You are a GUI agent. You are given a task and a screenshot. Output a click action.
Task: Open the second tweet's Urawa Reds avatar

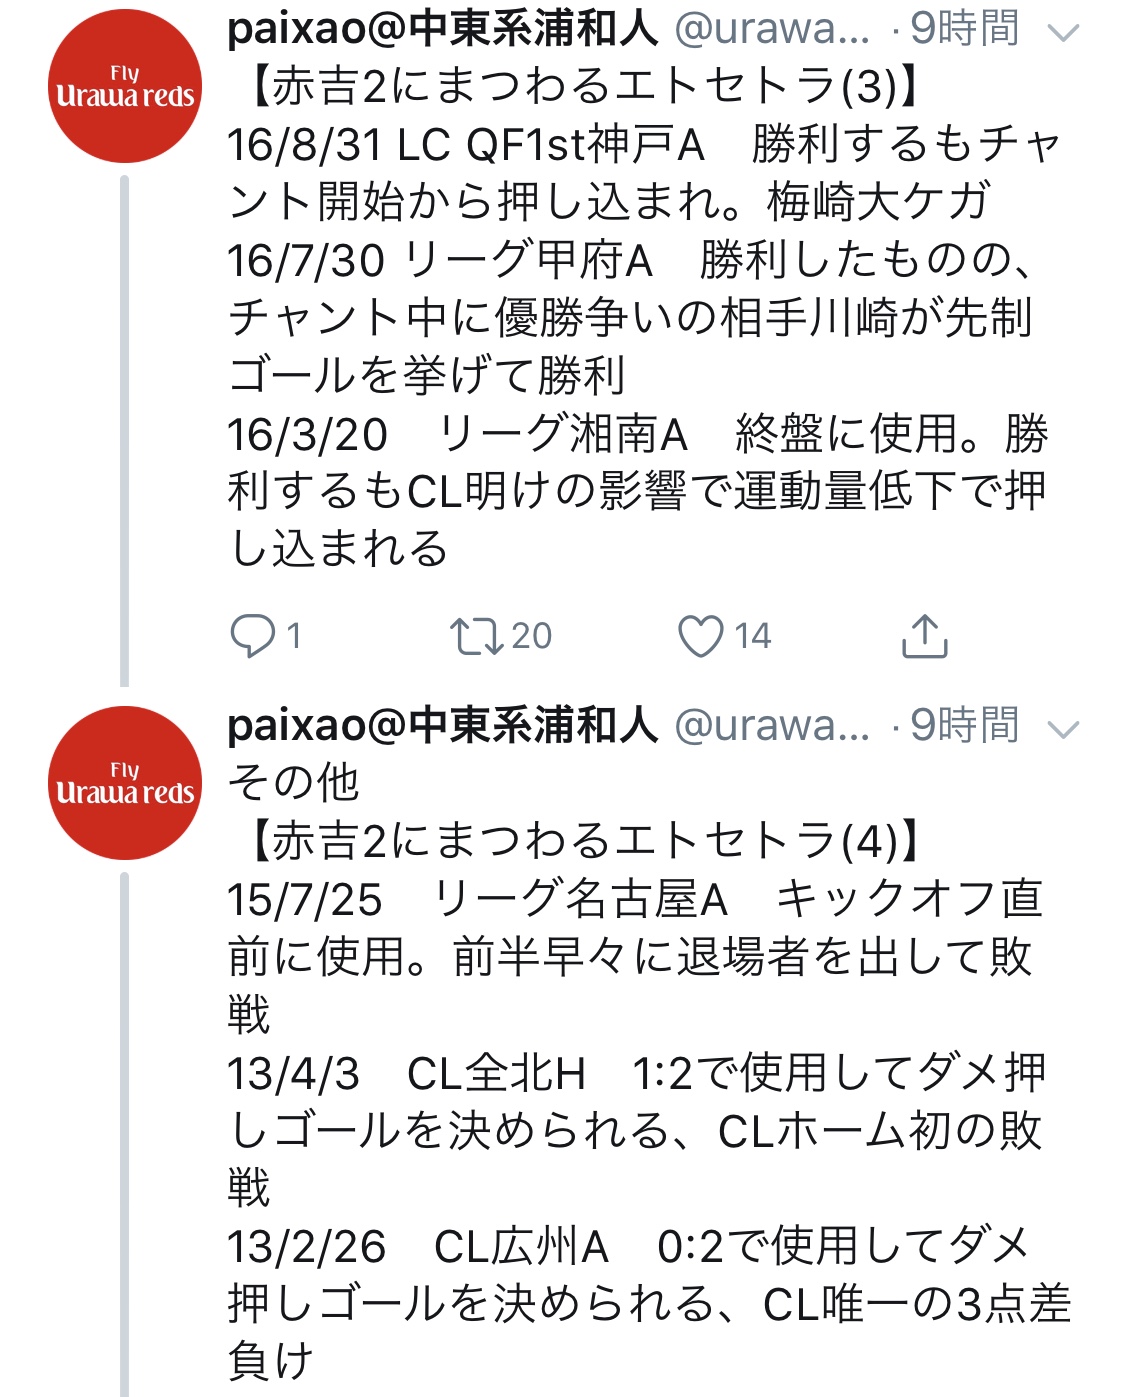[x=125, y=783]
